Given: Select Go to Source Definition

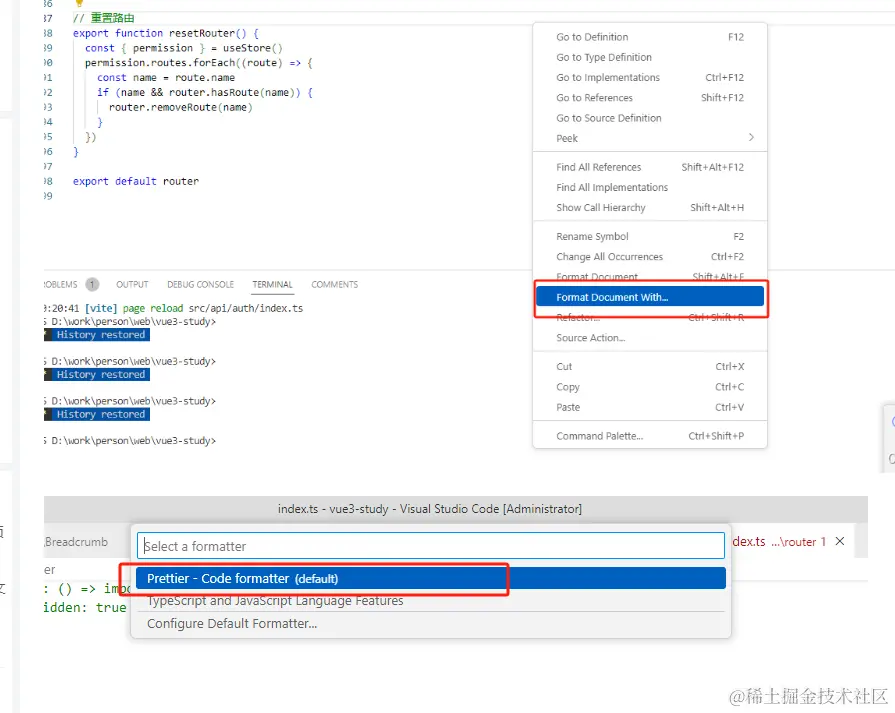Looking at the screenshot, I should (650, 118).
